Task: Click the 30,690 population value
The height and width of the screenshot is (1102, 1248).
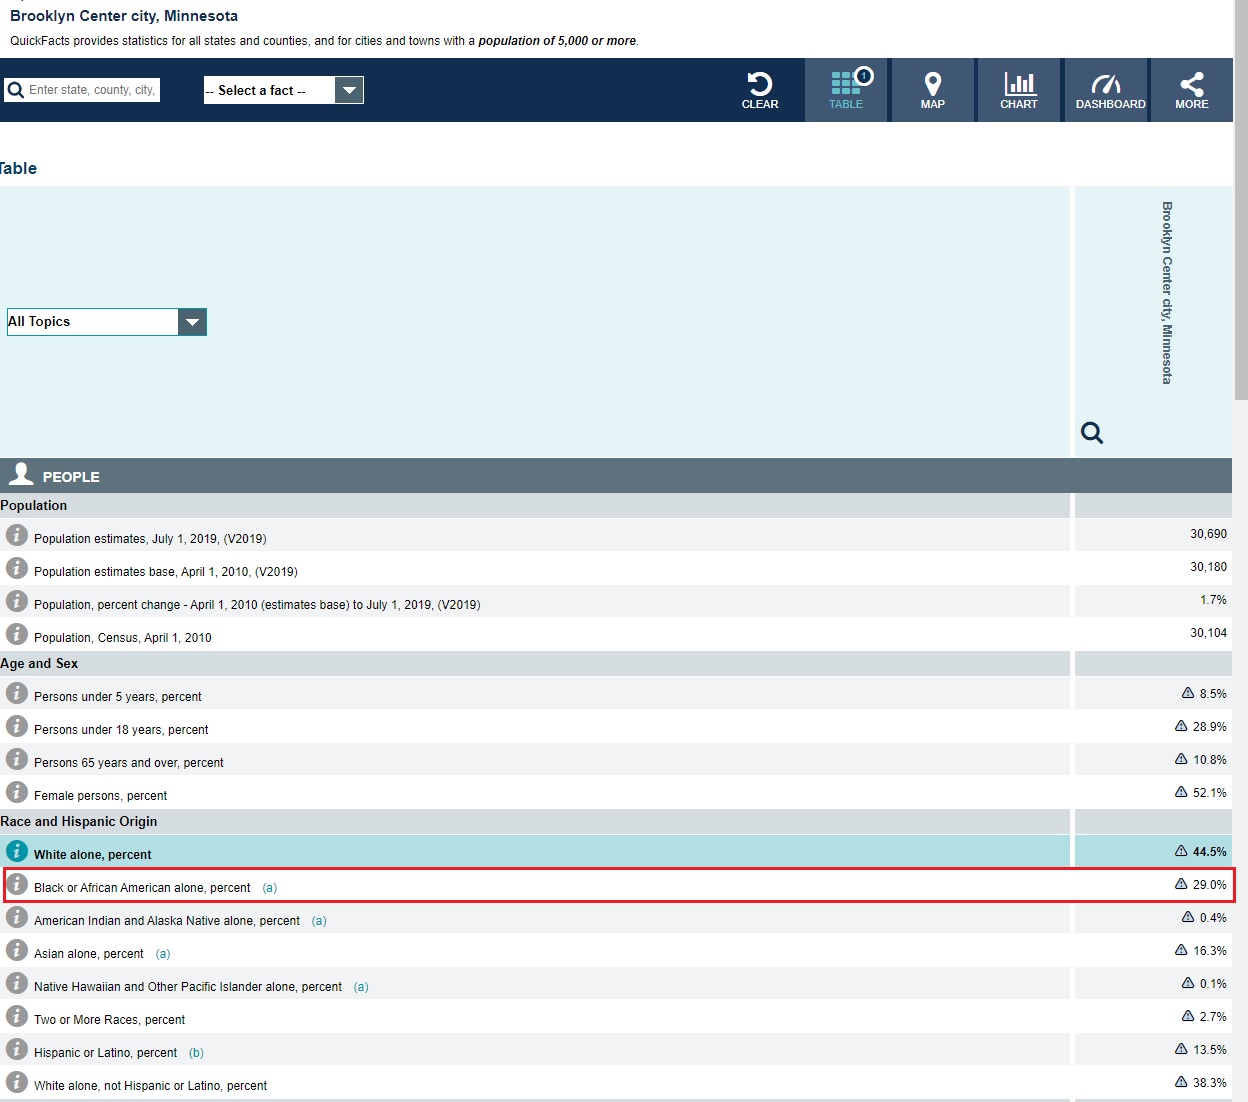Action: pyautogui.click(x=1208, y=534)
